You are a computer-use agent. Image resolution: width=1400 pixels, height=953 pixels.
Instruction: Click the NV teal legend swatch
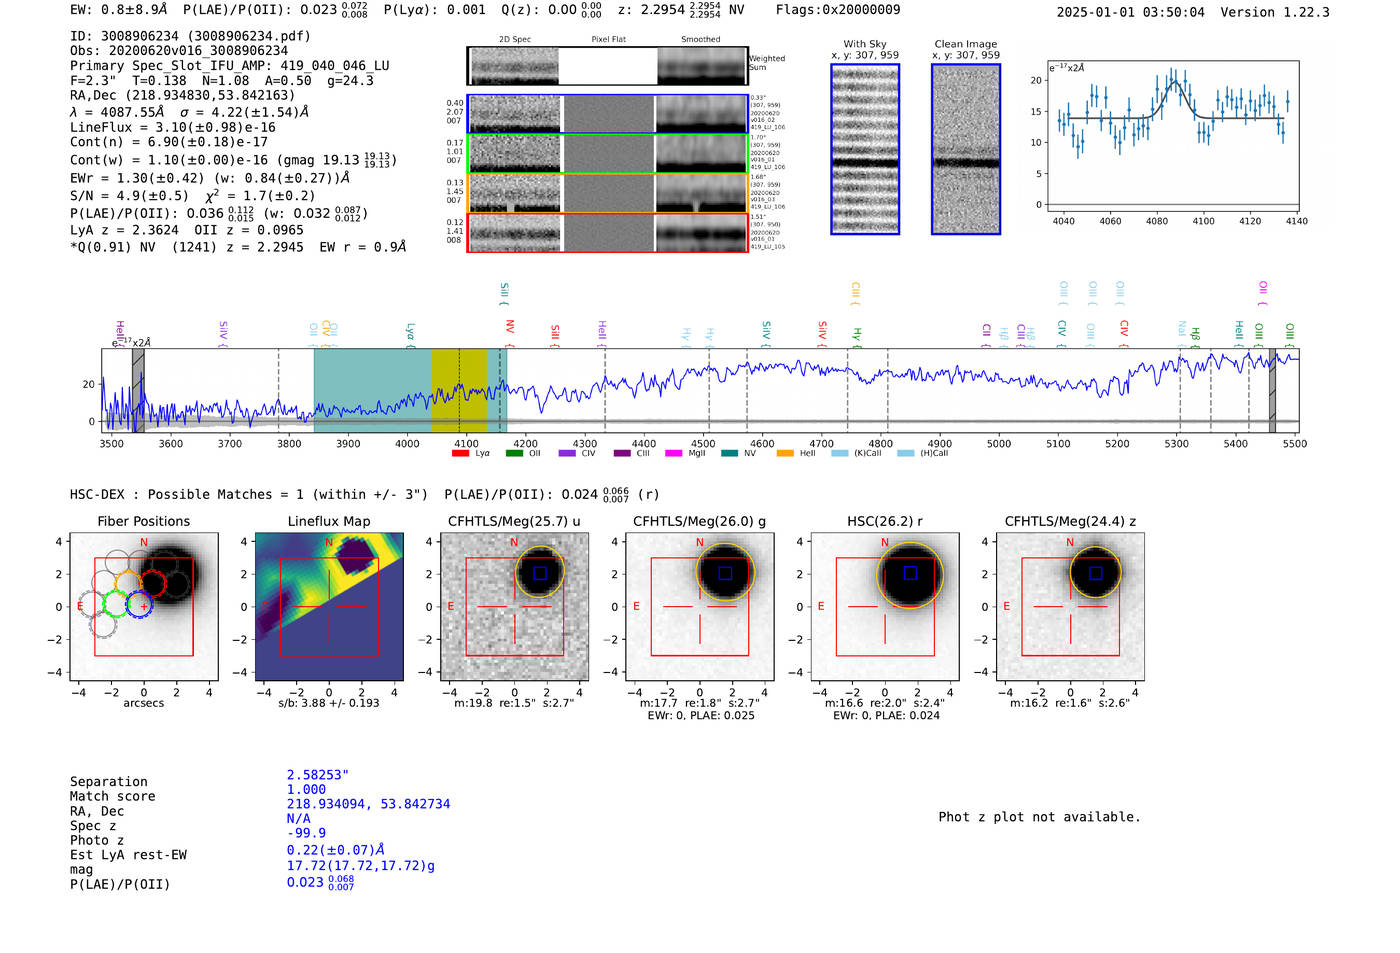(729, 454)
